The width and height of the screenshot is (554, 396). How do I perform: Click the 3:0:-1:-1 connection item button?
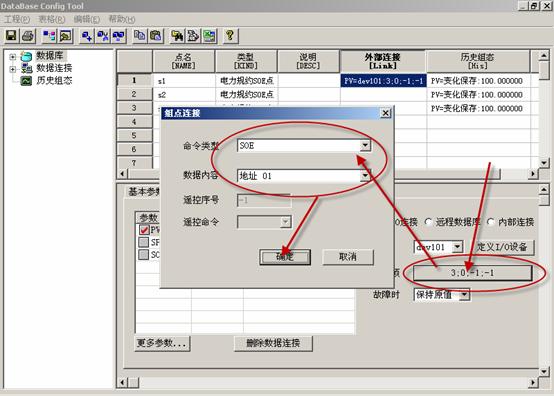click(x=472, y=273)
